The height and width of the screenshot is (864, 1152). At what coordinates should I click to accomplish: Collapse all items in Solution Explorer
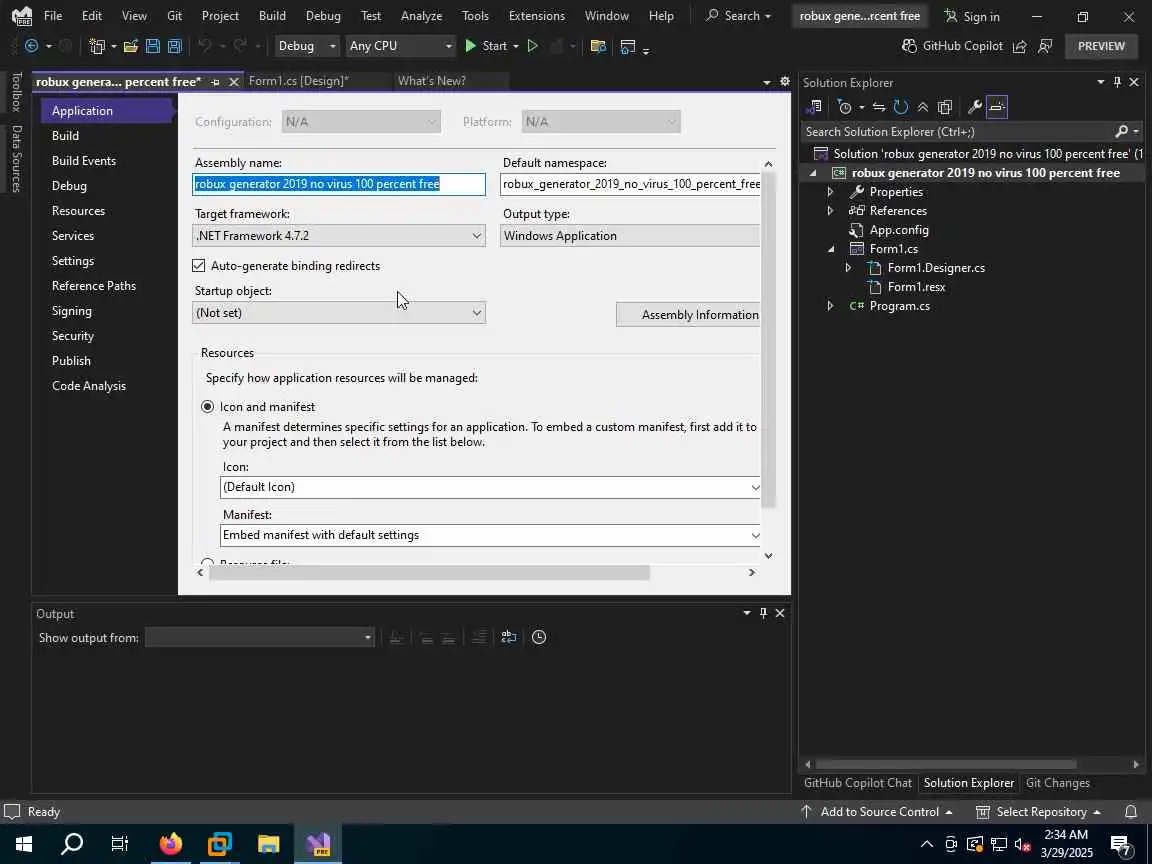[x=923, y=107]
